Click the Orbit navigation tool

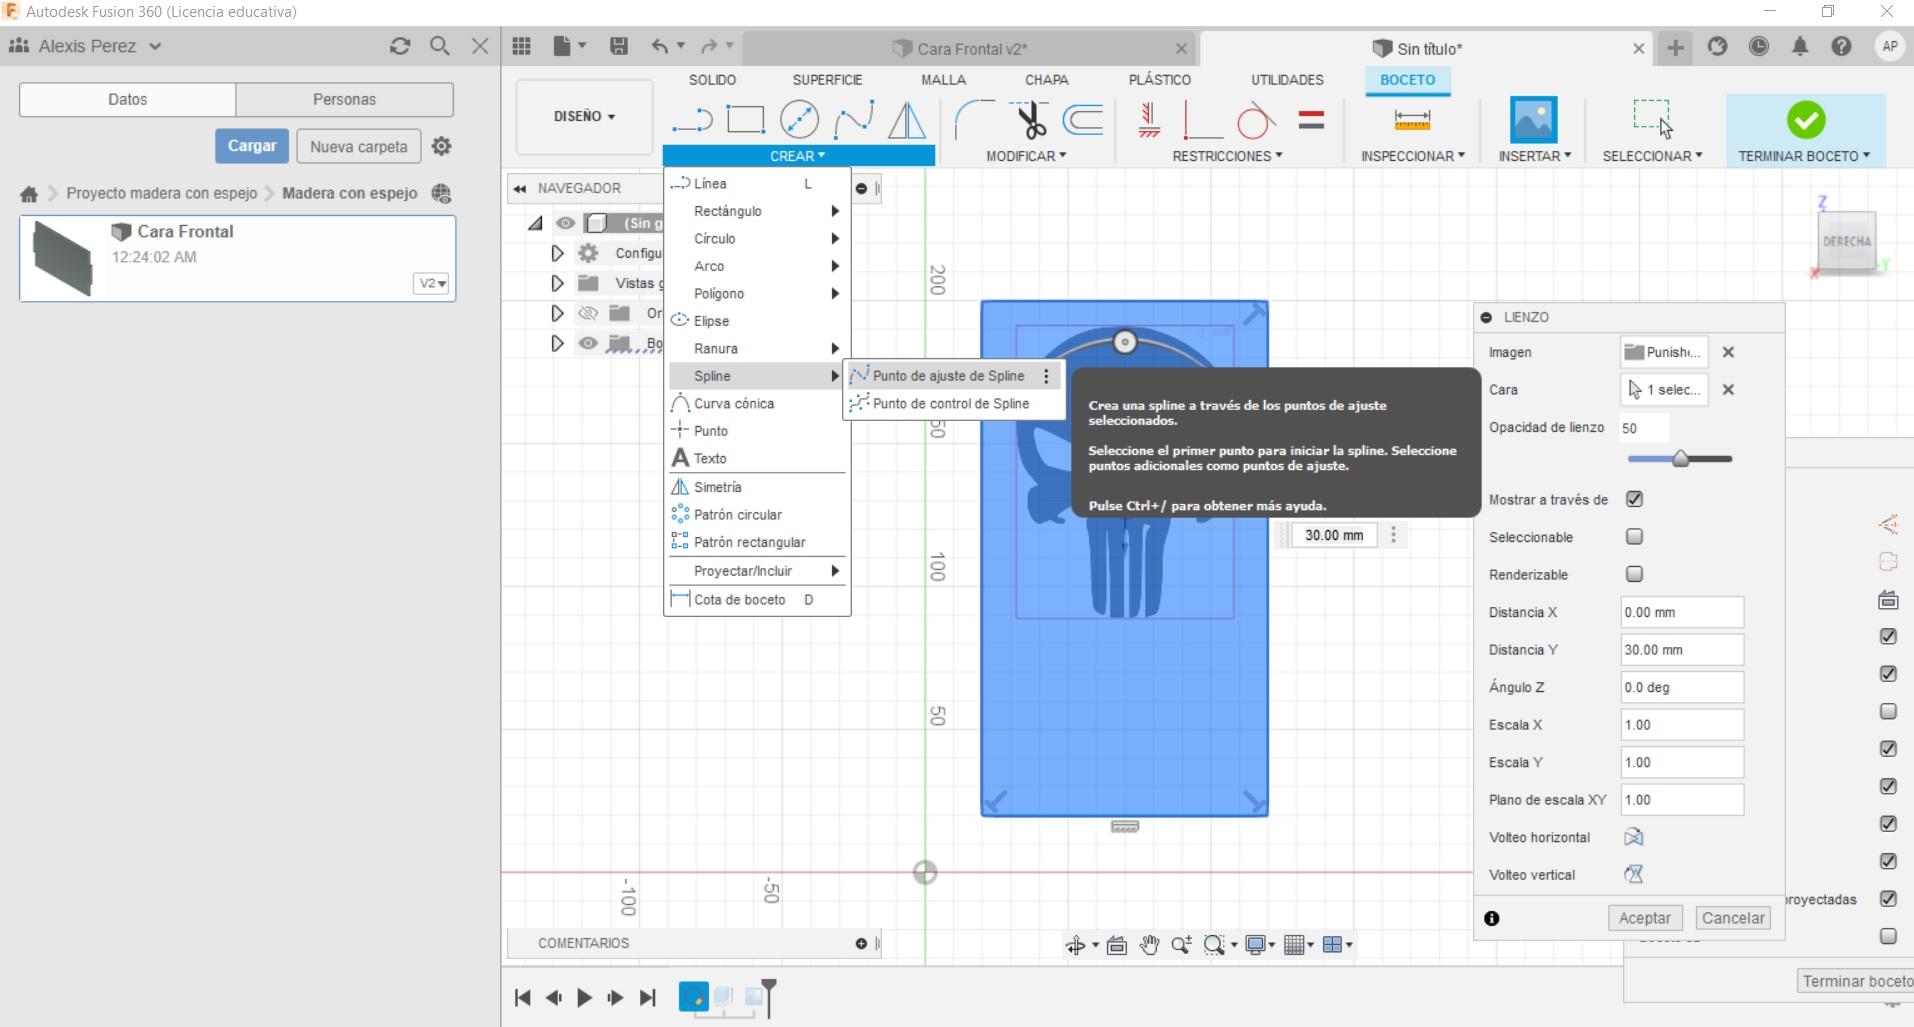tap(1076, 944)
